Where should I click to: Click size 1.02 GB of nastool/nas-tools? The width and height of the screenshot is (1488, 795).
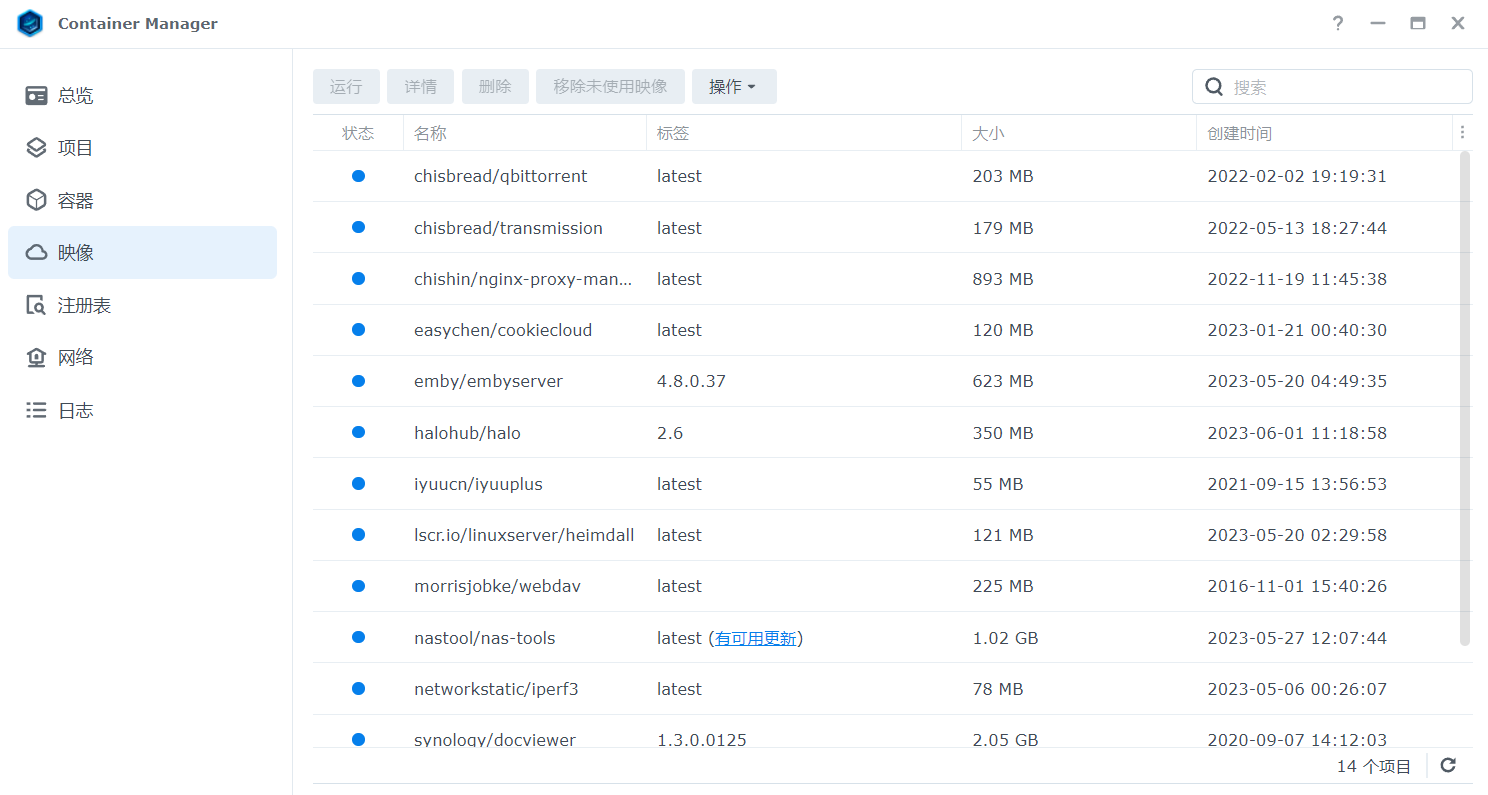pyautogui.click(x=1005, y=638)
